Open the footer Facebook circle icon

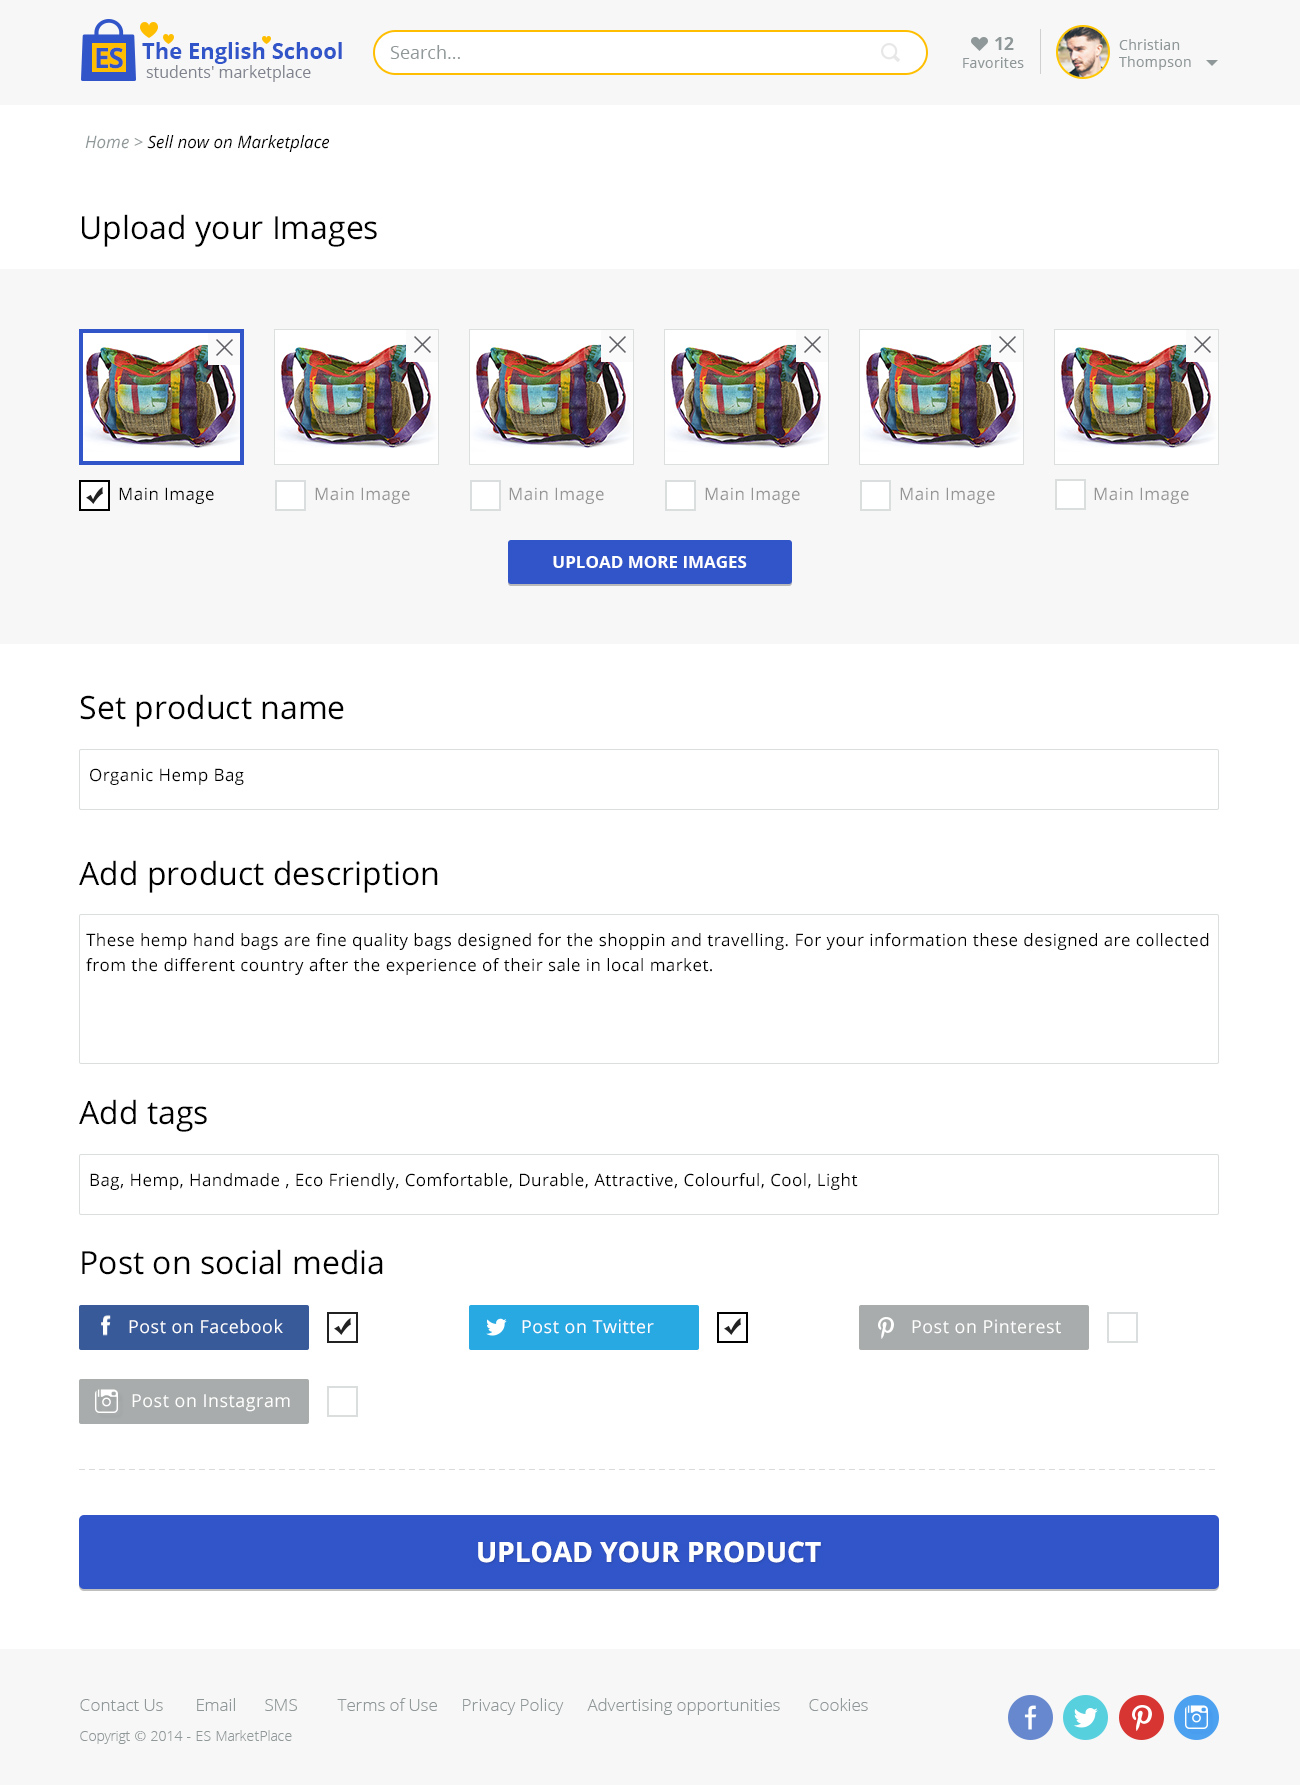[x=1030, y=1717]
